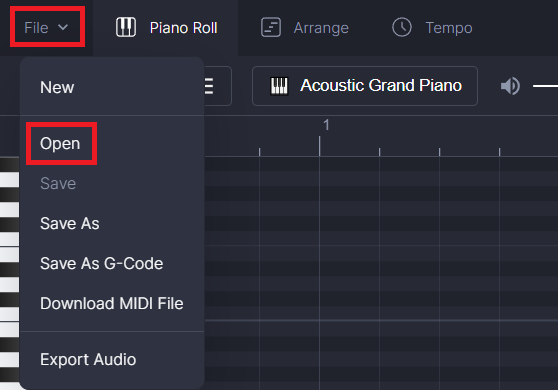Screen dimensions: 558x390
Task: Click the Tempo clock icon
Action: [x=402, y=27]
